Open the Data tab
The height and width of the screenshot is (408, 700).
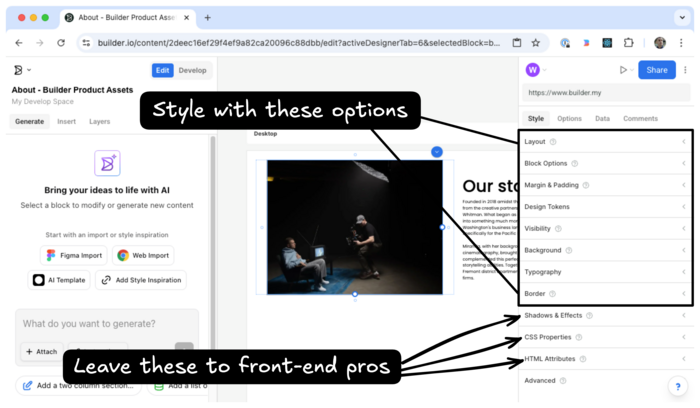tap(602, 119)
